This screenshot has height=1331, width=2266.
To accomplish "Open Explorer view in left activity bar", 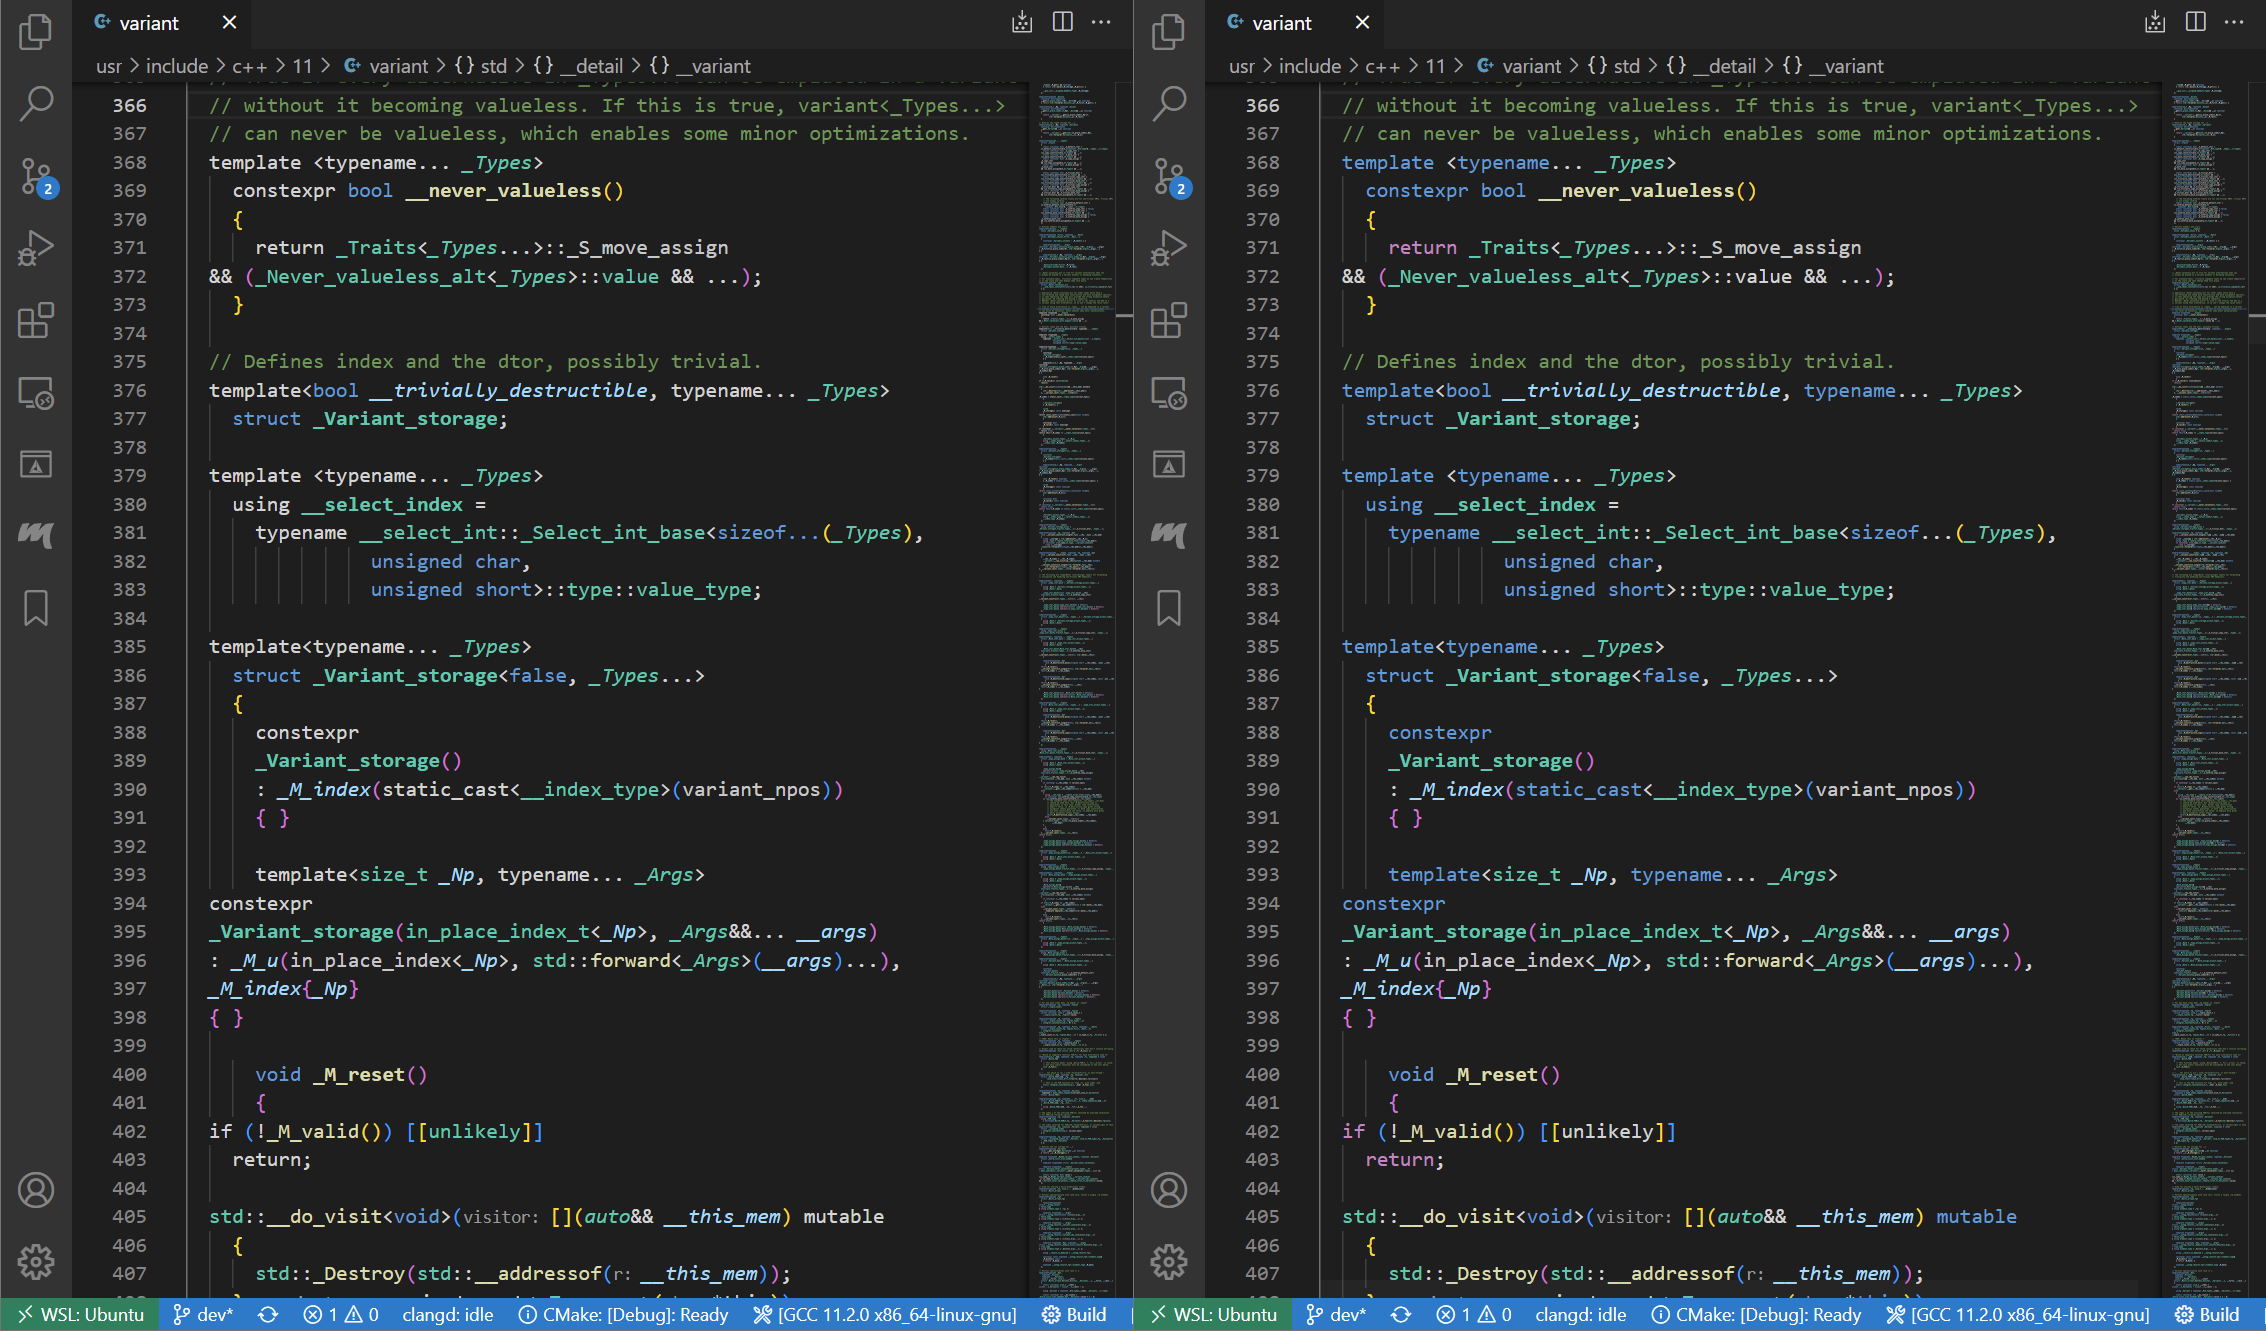I will point(36,32).
